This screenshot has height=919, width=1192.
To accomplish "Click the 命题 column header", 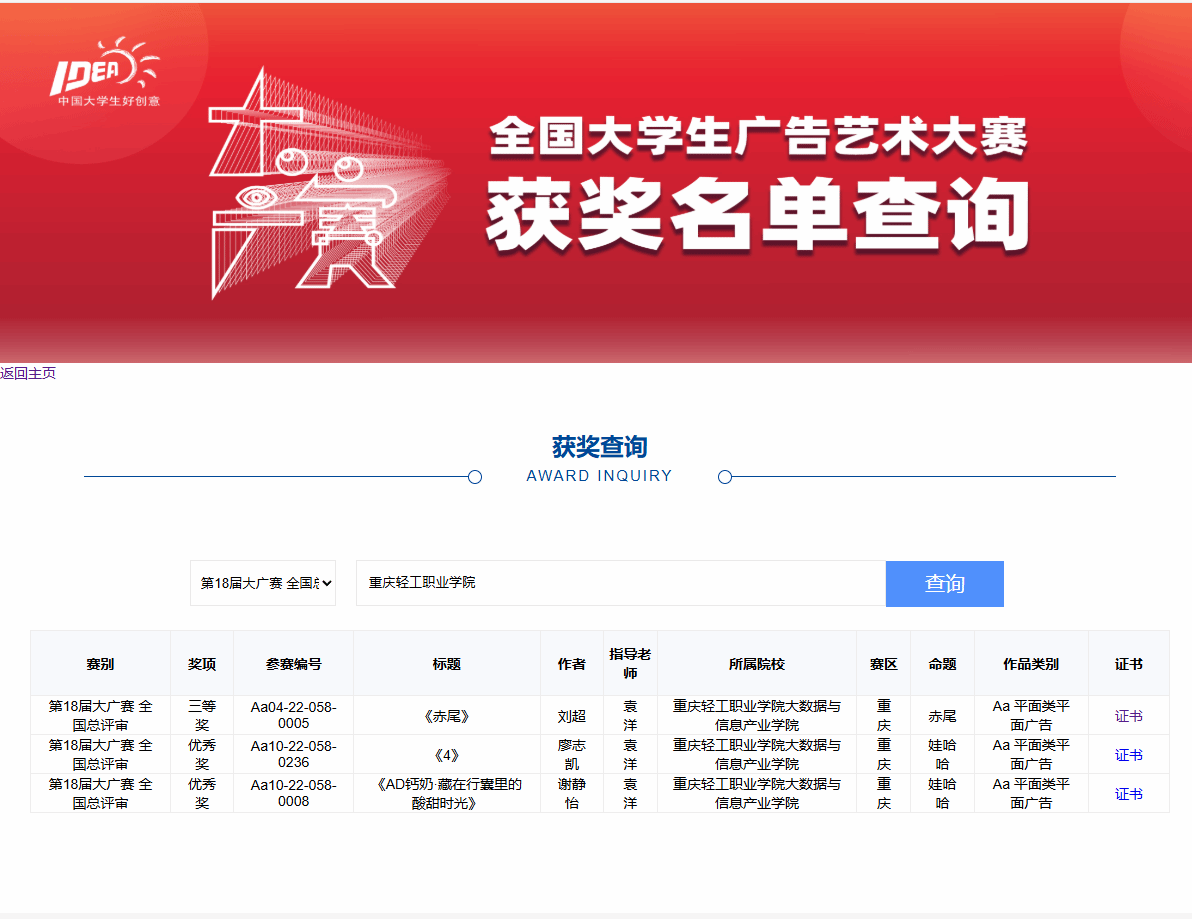I will point(943,664).
